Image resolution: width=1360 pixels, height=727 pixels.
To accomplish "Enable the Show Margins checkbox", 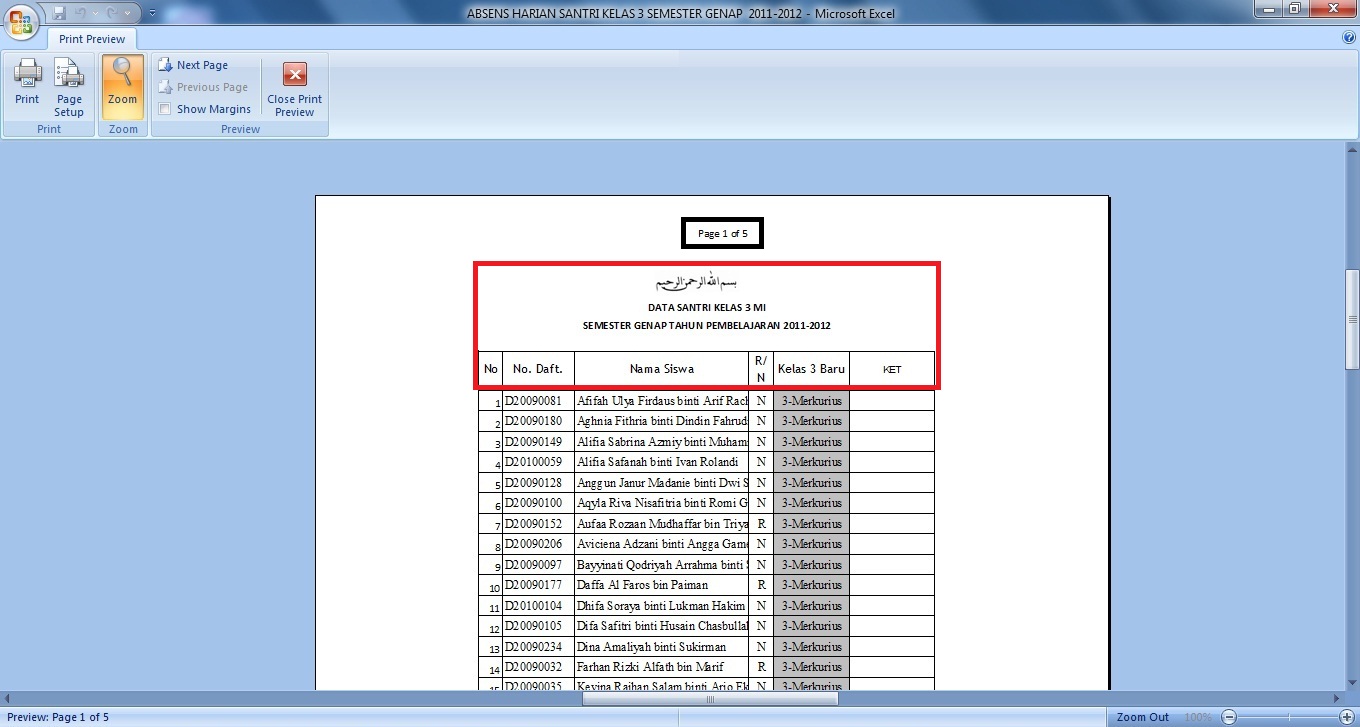I will coord(165,109).
